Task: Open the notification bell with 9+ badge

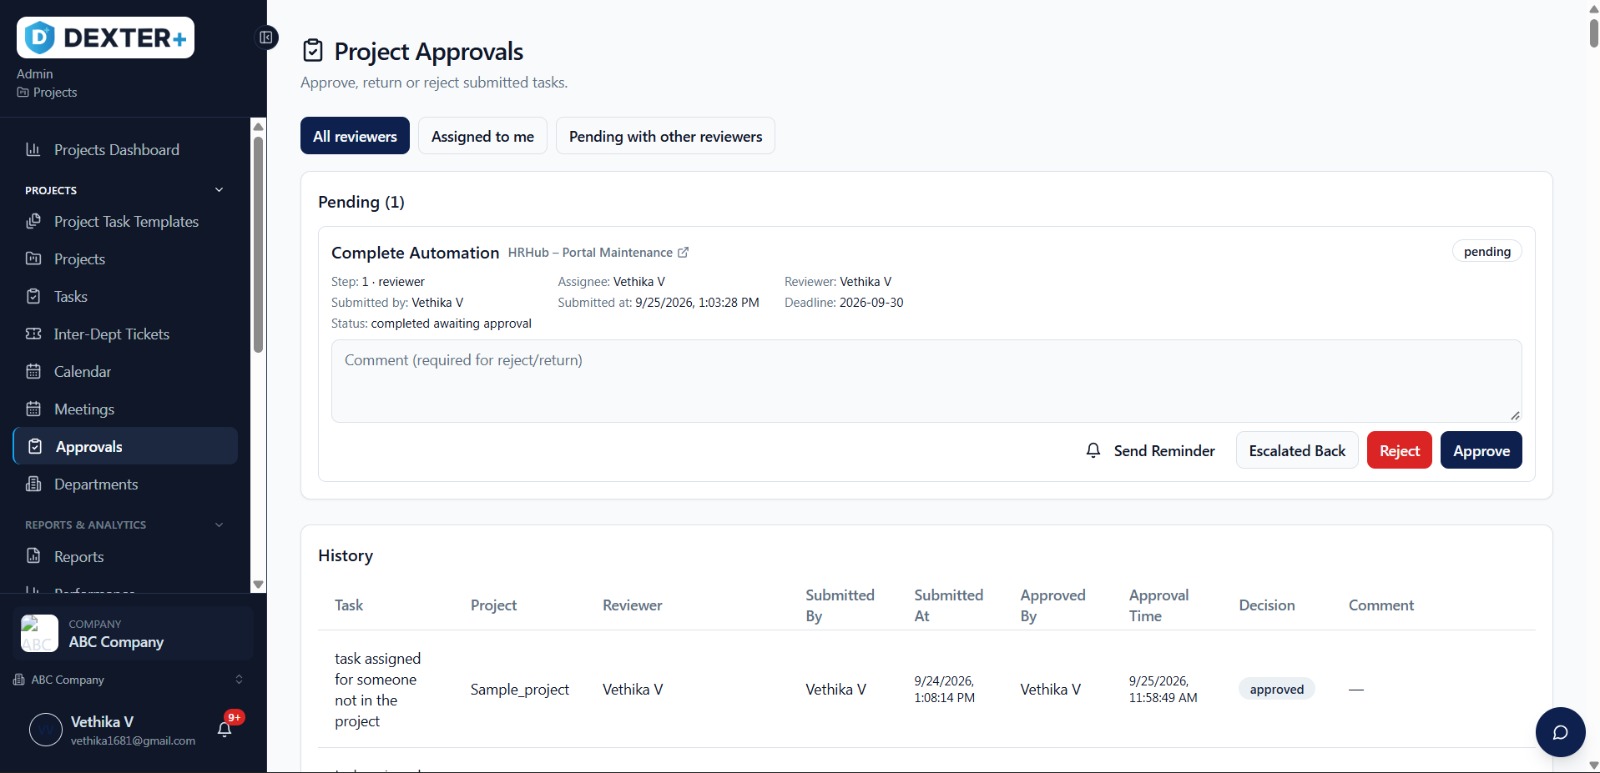Action: pyautogui.click(x=225, y=729)
